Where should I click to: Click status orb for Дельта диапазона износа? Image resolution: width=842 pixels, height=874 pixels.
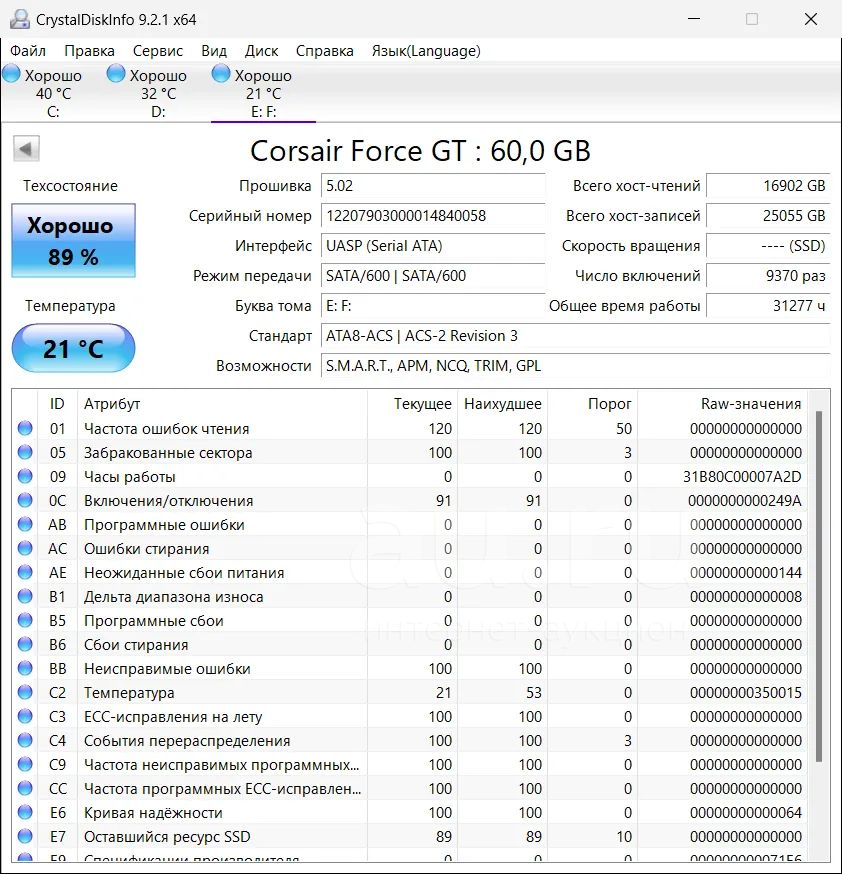coord(25,596)
